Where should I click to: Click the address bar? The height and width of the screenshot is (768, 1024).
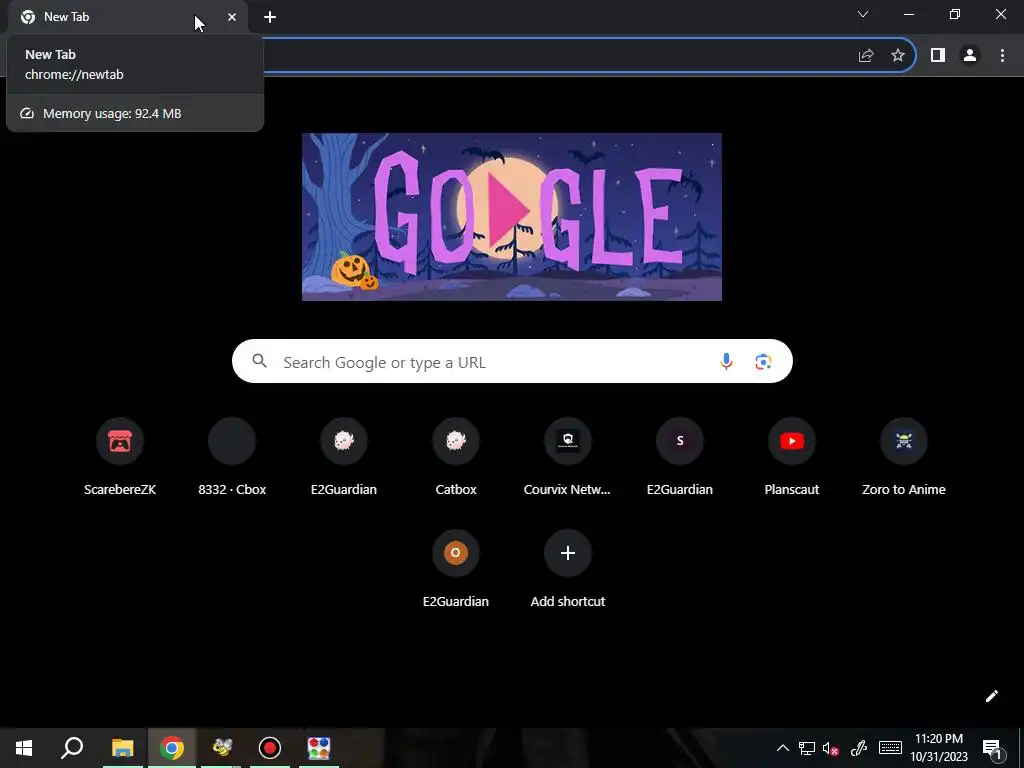[x=555, y=56]
